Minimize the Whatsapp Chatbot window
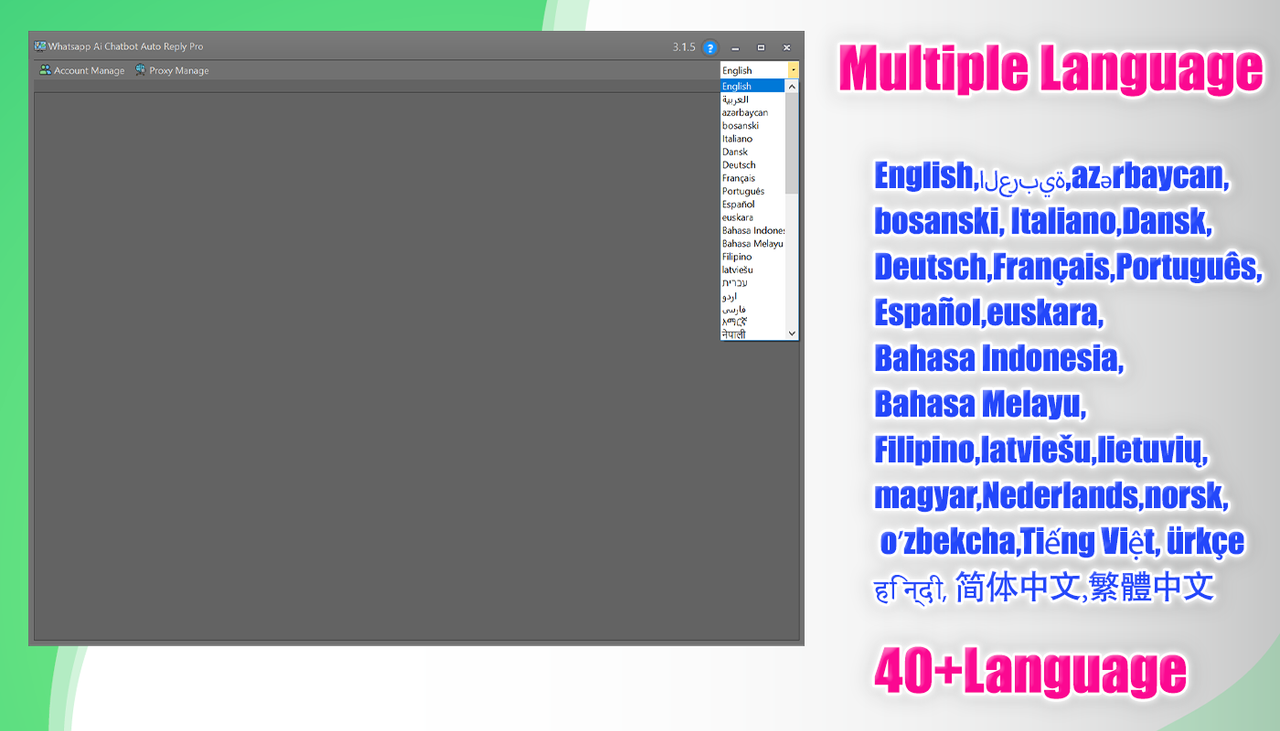 pos(736,47)
